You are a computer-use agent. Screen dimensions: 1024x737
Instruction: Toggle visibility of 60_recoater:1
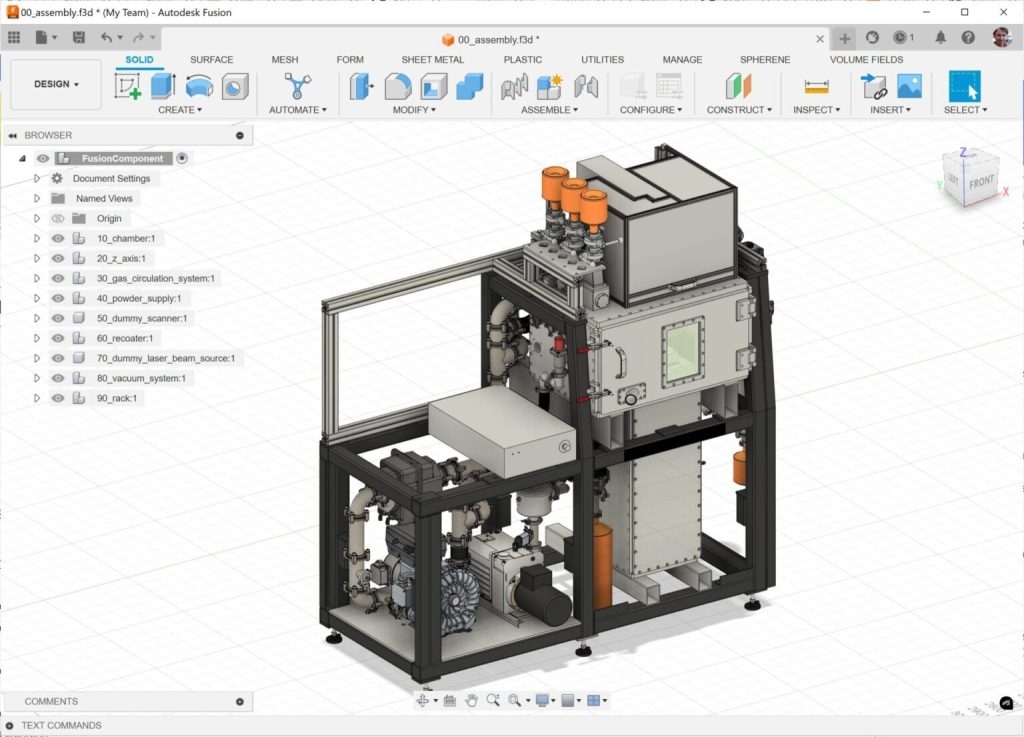(58, 339)
